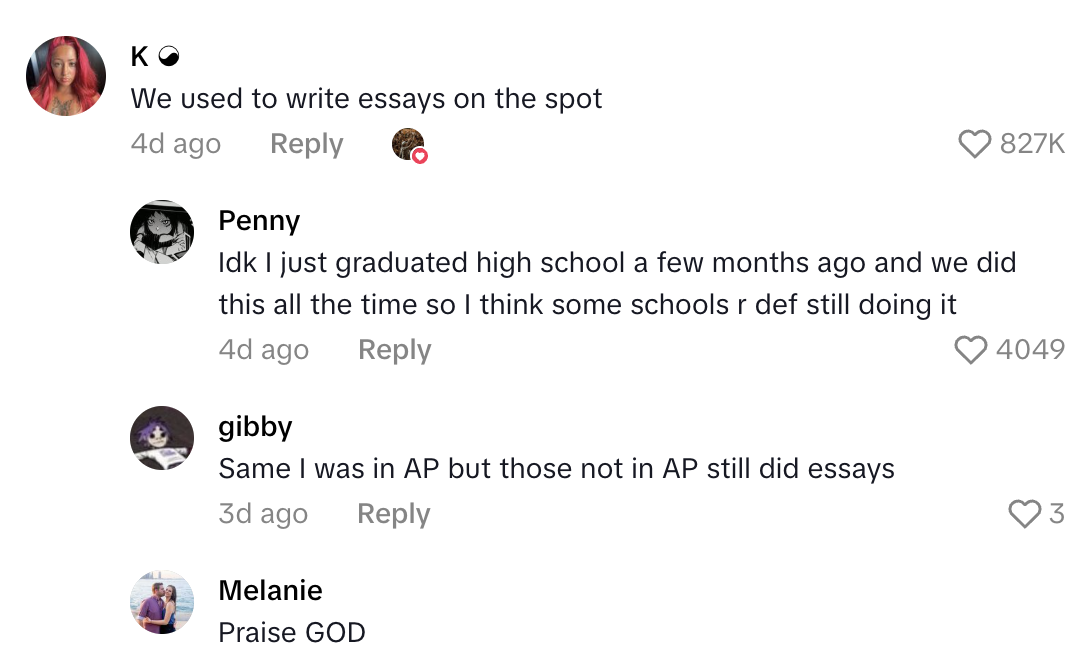Click the creator-liked badge under K's comment
This screenshot has width=1080, height=658.
click(x=408, y=144)
